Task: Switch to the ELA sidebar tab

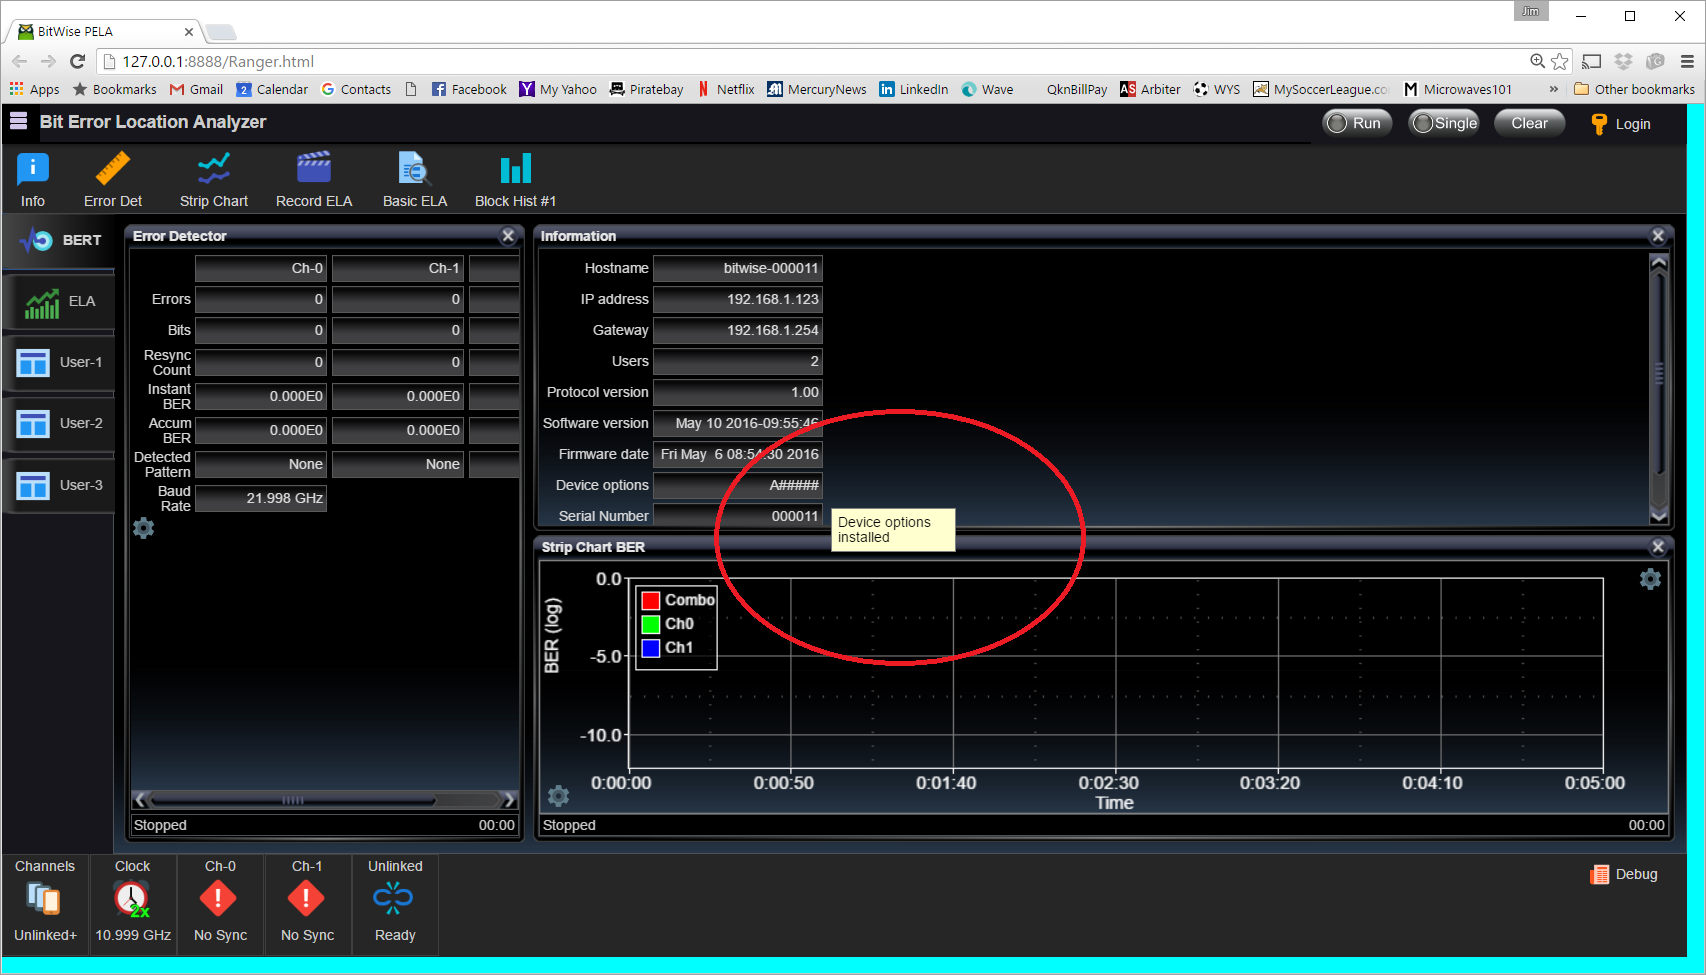Action: (x=59, y=302)
